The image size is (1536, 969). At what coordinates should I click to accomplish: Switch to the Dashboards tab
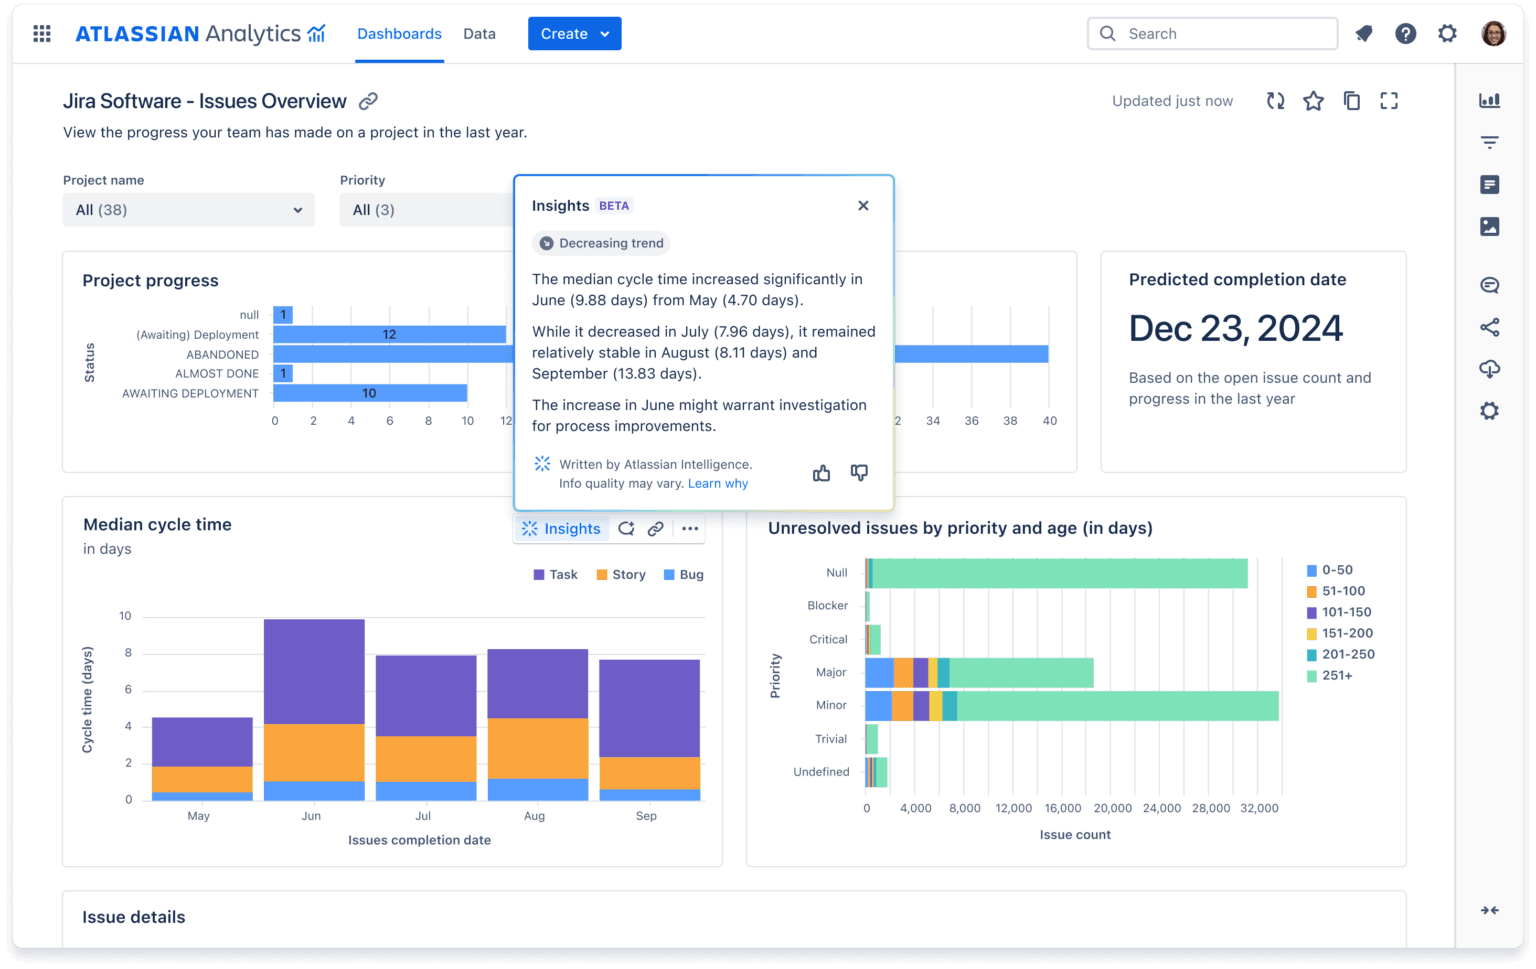point(399,34)
